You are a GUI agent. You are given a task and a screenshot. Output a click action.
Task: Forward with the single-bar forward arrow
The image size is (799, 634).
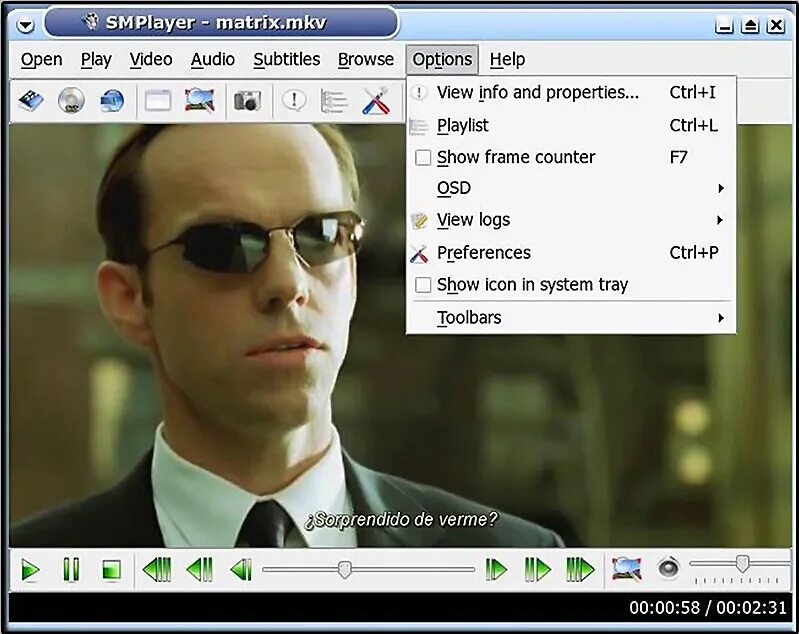[x=496, y=569]
